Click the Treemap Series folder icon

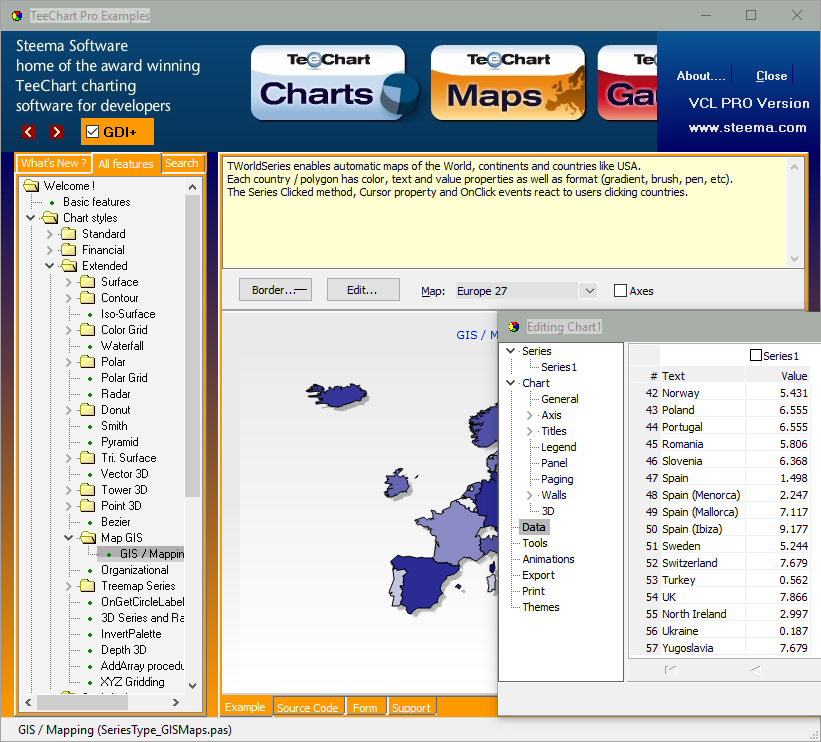click(x=87, y=586)
